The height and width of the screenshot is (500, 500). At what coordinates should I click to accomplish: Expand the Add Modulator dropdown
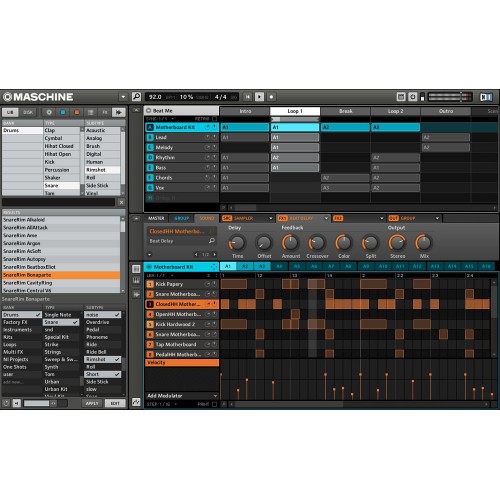coord(215,396)
